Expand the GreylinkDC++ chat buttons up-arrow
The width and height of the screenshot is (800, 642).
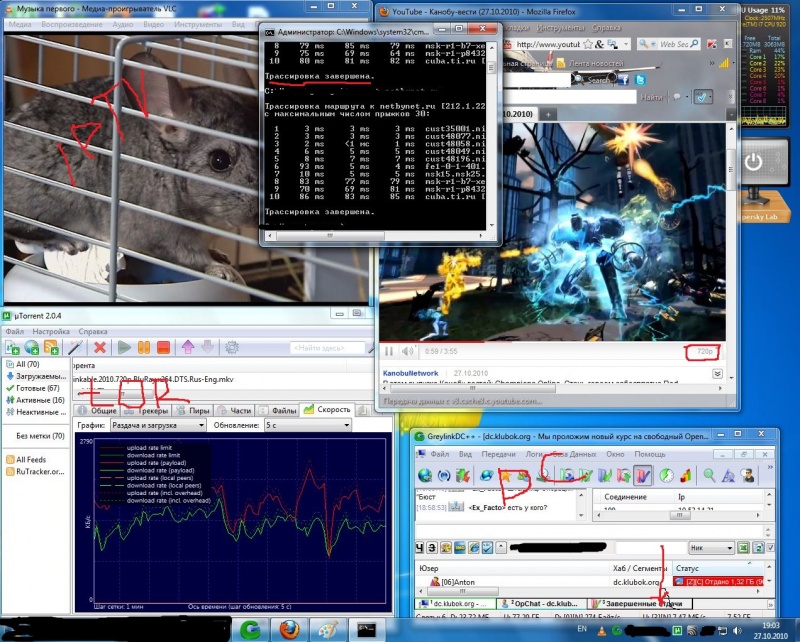pyautogui.click(x=501, y=548)
